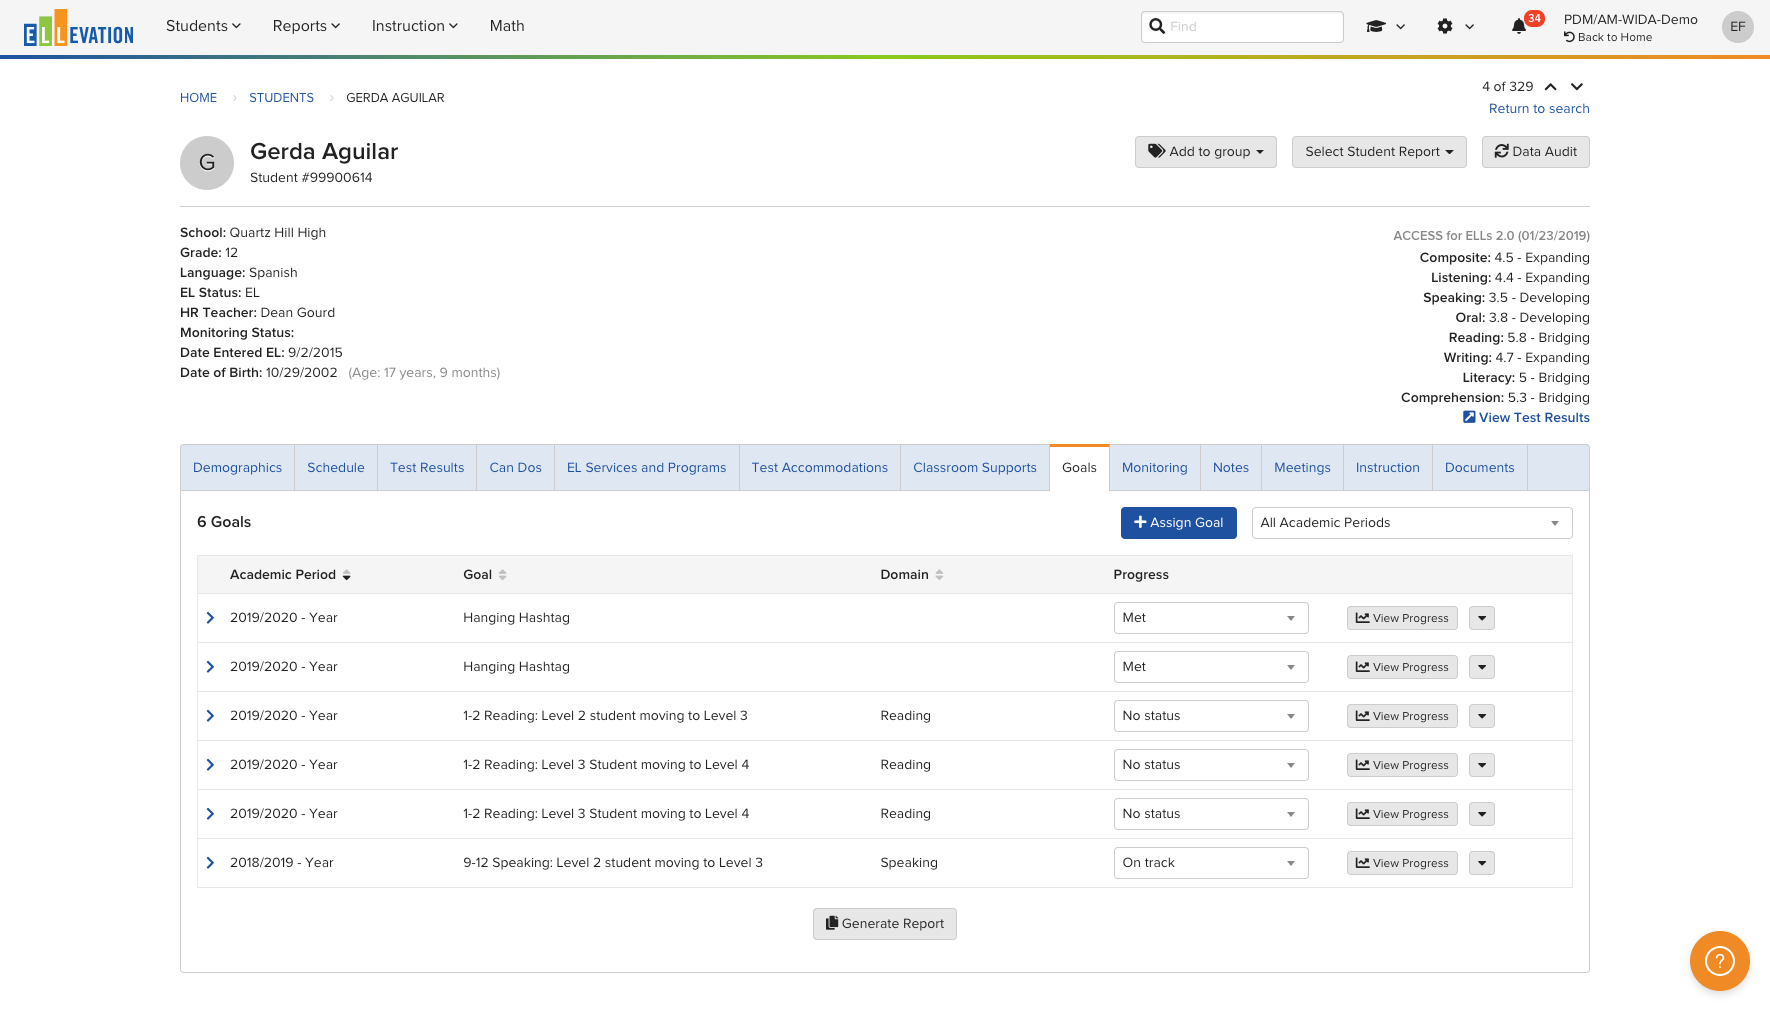Open the Notes tab
Screen dimensions: 1770x1011
pos(1231,468)
